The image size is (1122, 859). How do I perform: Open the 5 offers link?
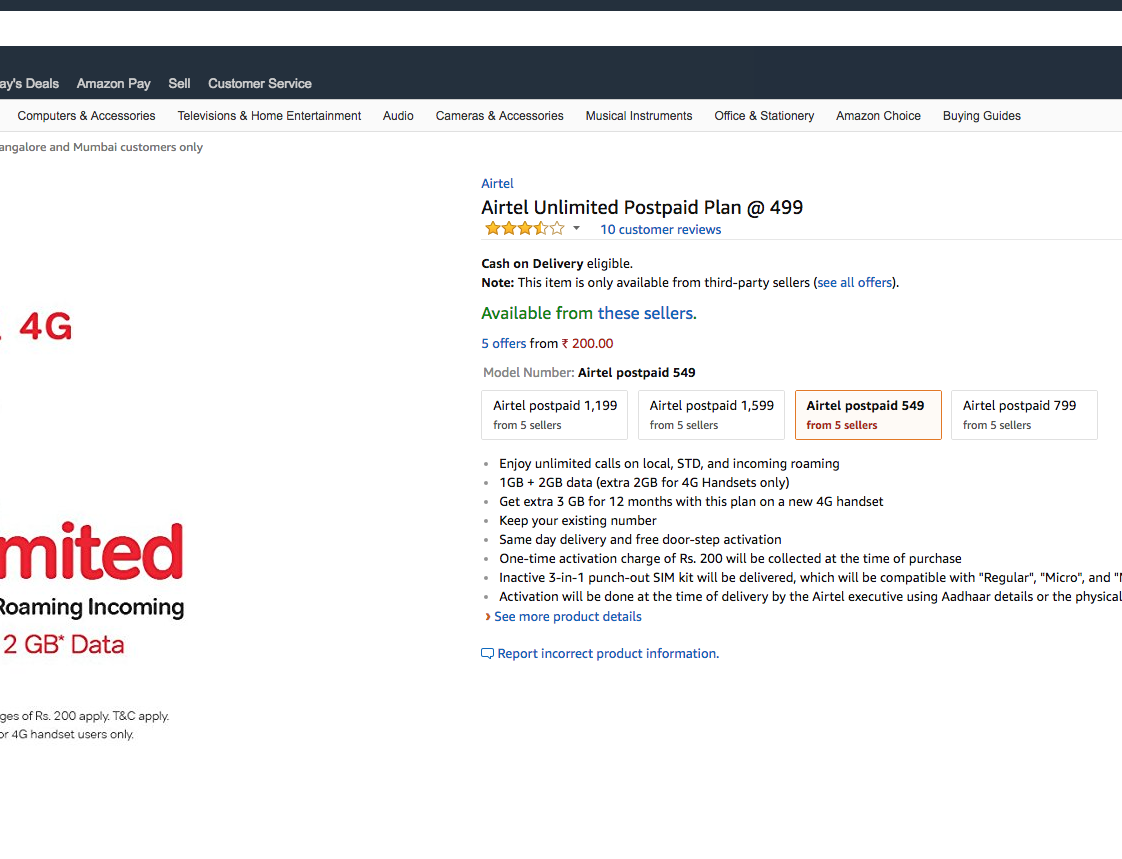pos(504,344)
